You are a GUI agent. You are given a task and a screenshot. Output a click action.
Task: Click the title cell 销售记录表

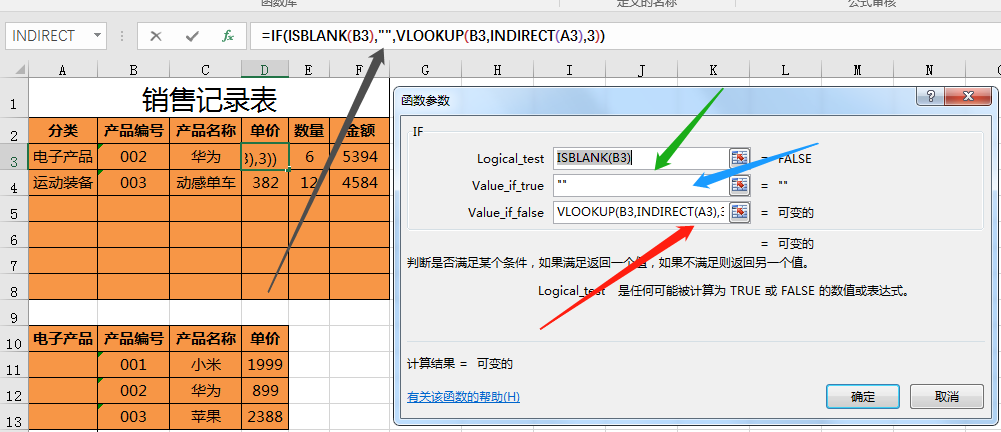[x=209, y=98]
